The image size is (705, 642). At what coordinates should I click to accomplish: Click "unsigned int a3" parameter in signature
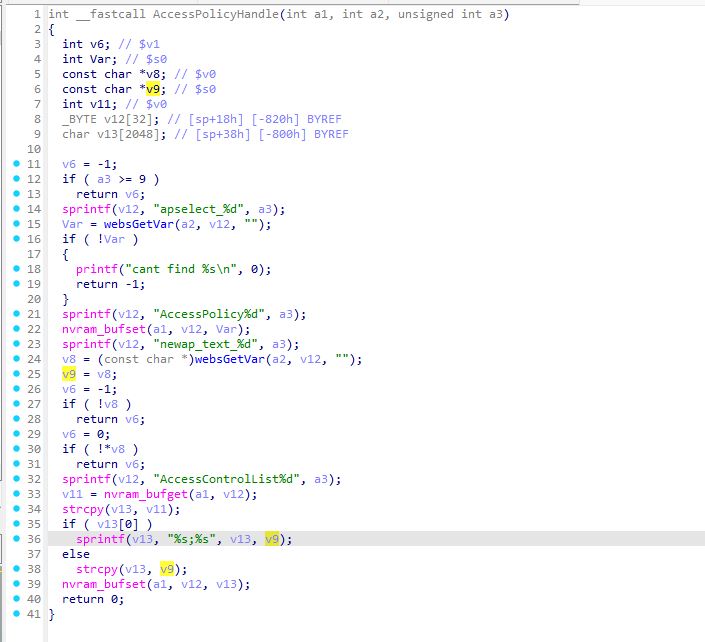[x=450, y=14]
